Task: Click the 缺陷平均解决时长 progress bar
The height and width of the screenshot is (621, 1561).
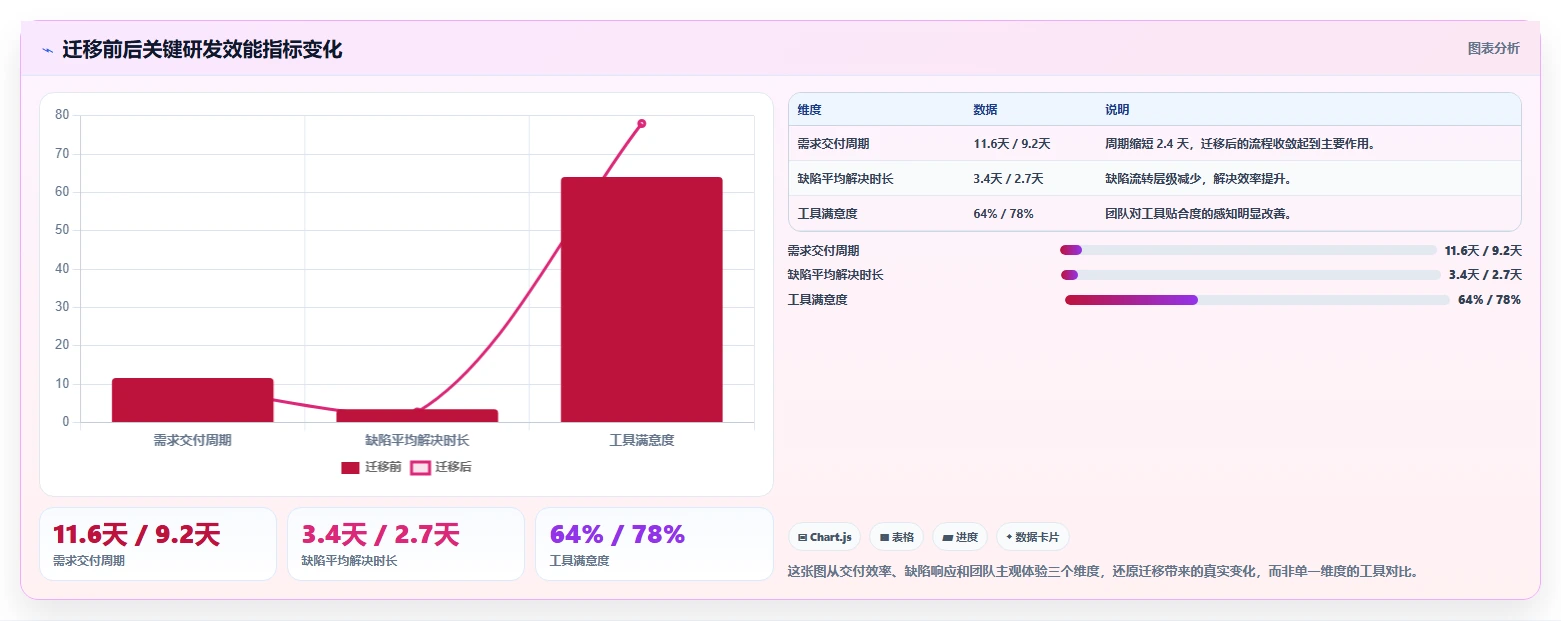Action: click(x=1251, y=275)
